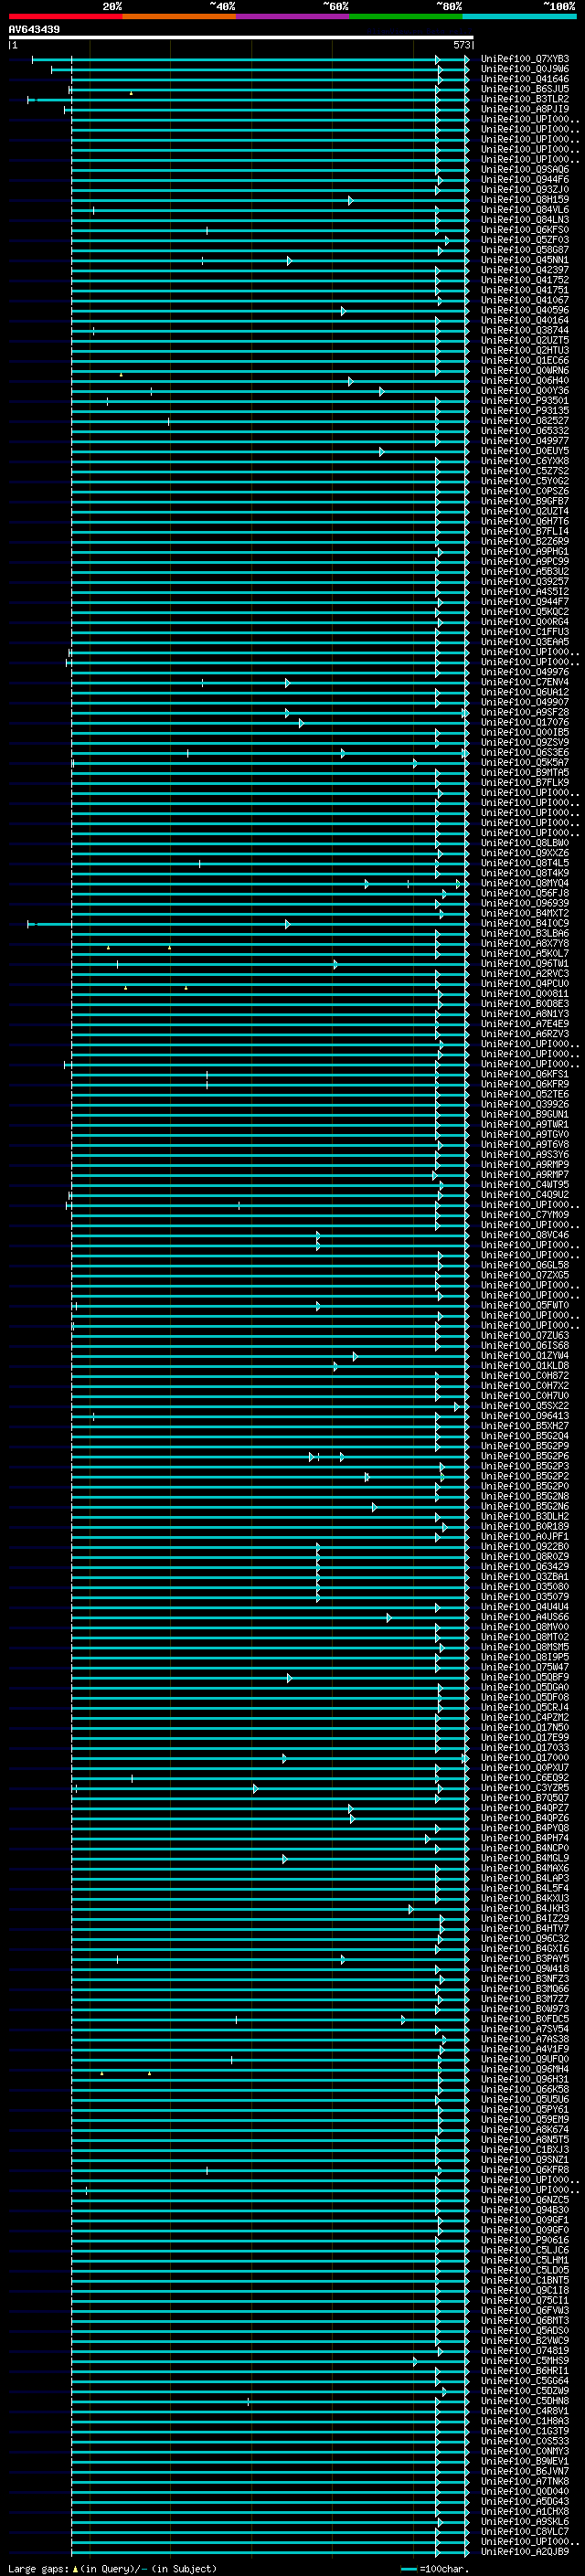585x2576 pixels.
Task: Select the UniRef100_B4I0C9 label
Action: [525, 923]
